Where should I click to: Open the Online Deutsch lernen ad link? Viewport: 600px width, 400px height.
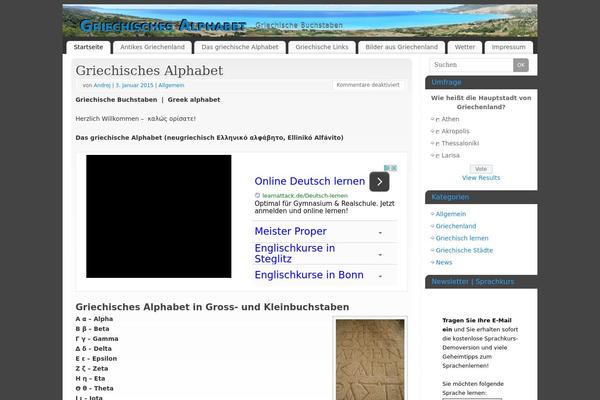[x=310, y=181]
